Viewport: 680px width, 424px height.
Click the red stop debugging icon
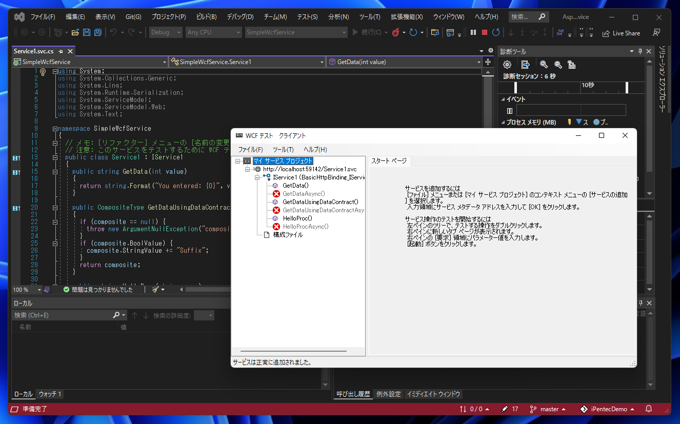484,33
